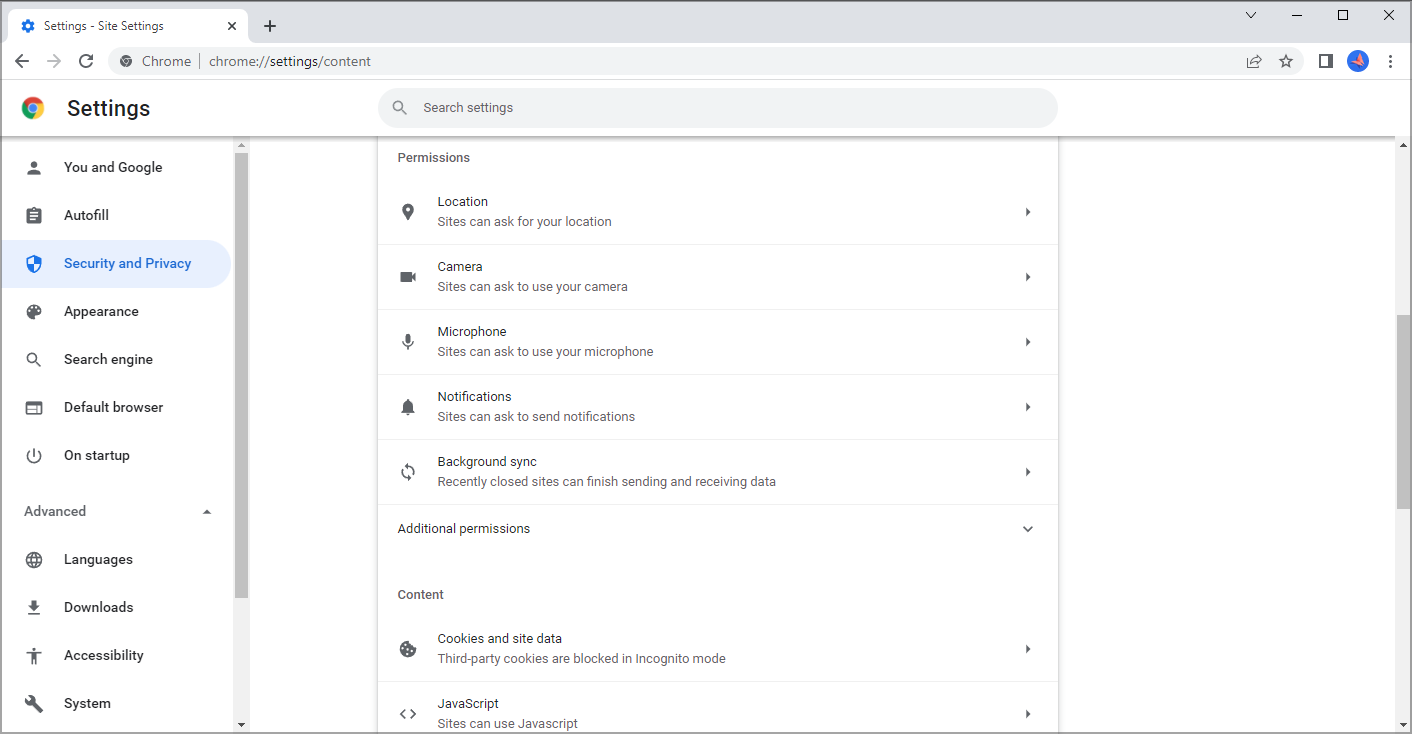
Task: Bookmark this page with the star icon
Action: click(1286, 61)
